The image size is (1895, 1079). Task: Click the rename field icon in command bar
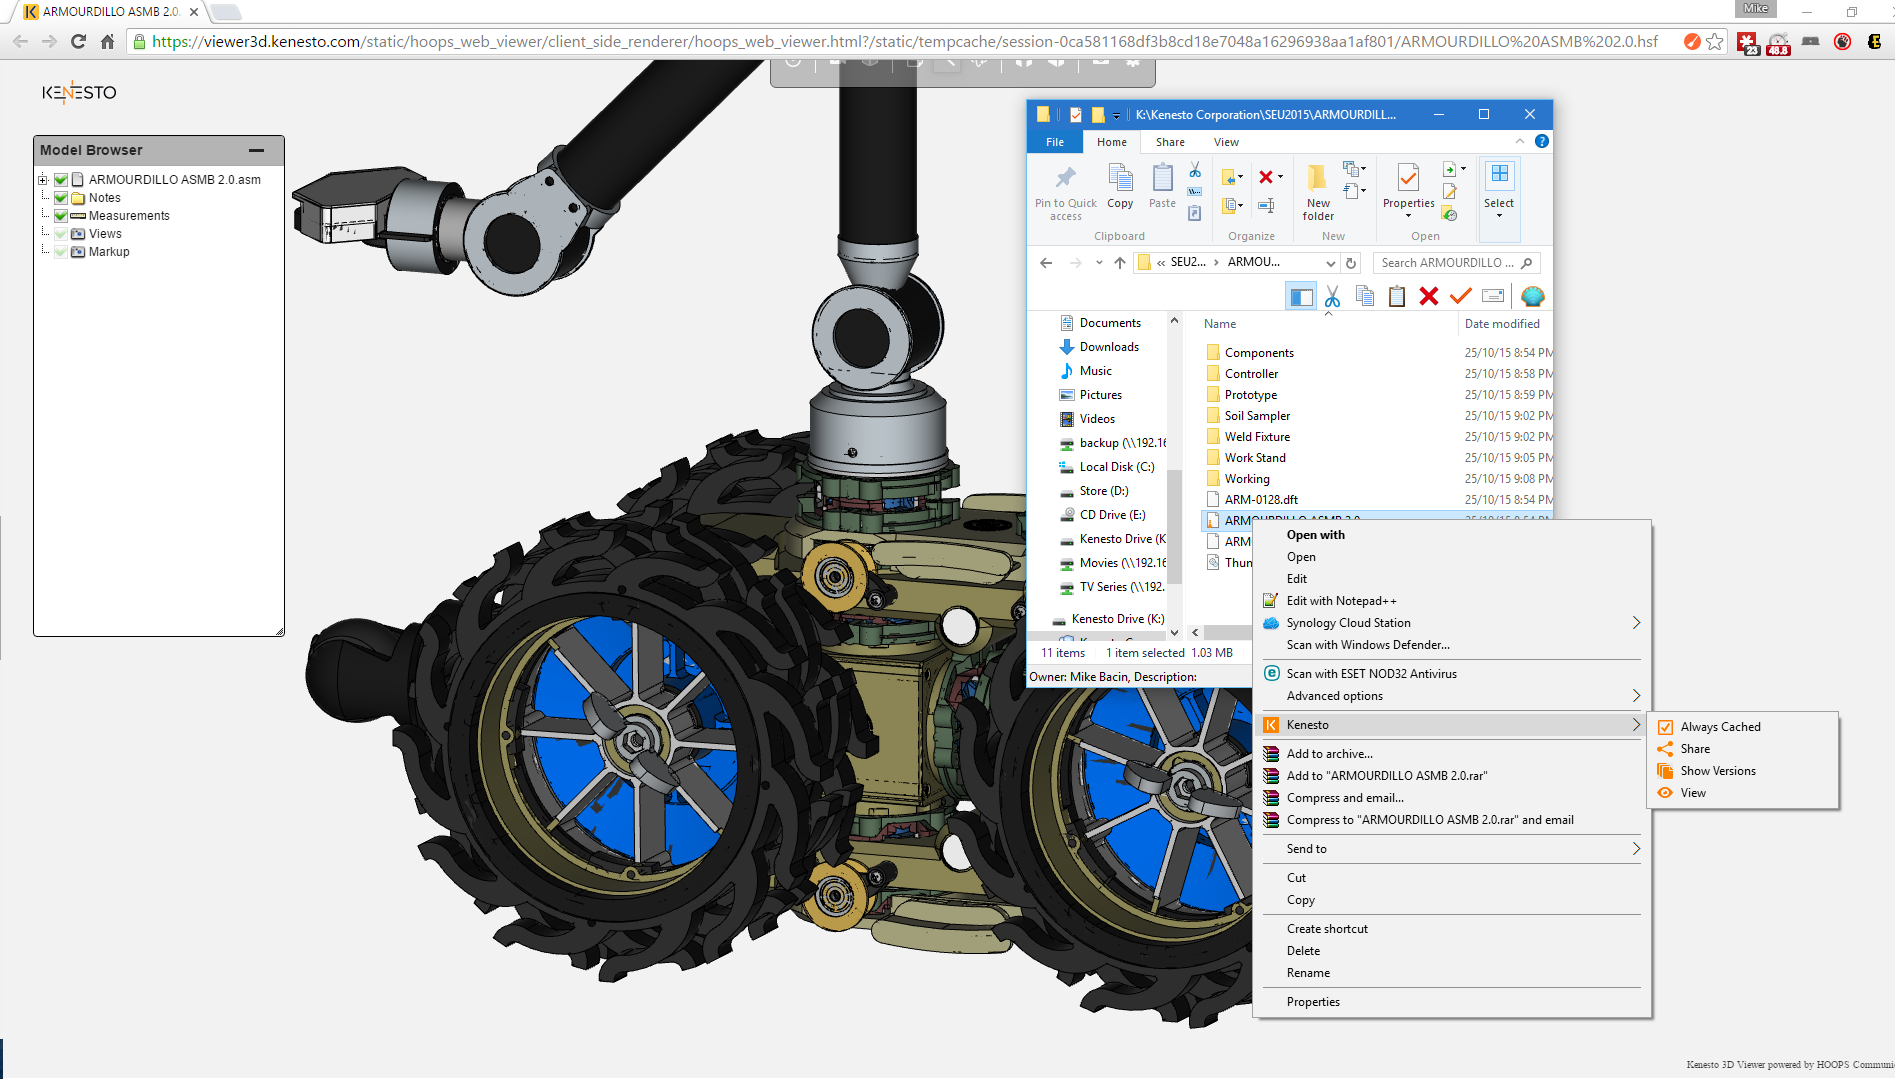[x=1493, y=296]
